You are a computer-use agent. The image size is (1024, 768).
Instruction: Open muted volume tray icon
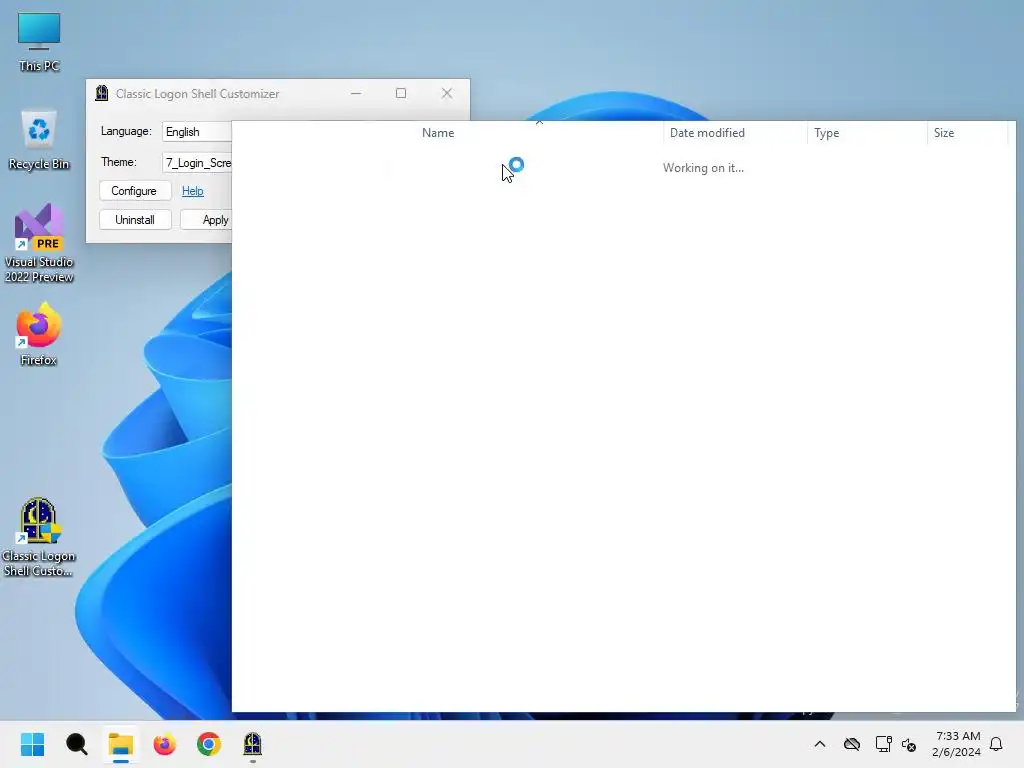tap(909, 744)
